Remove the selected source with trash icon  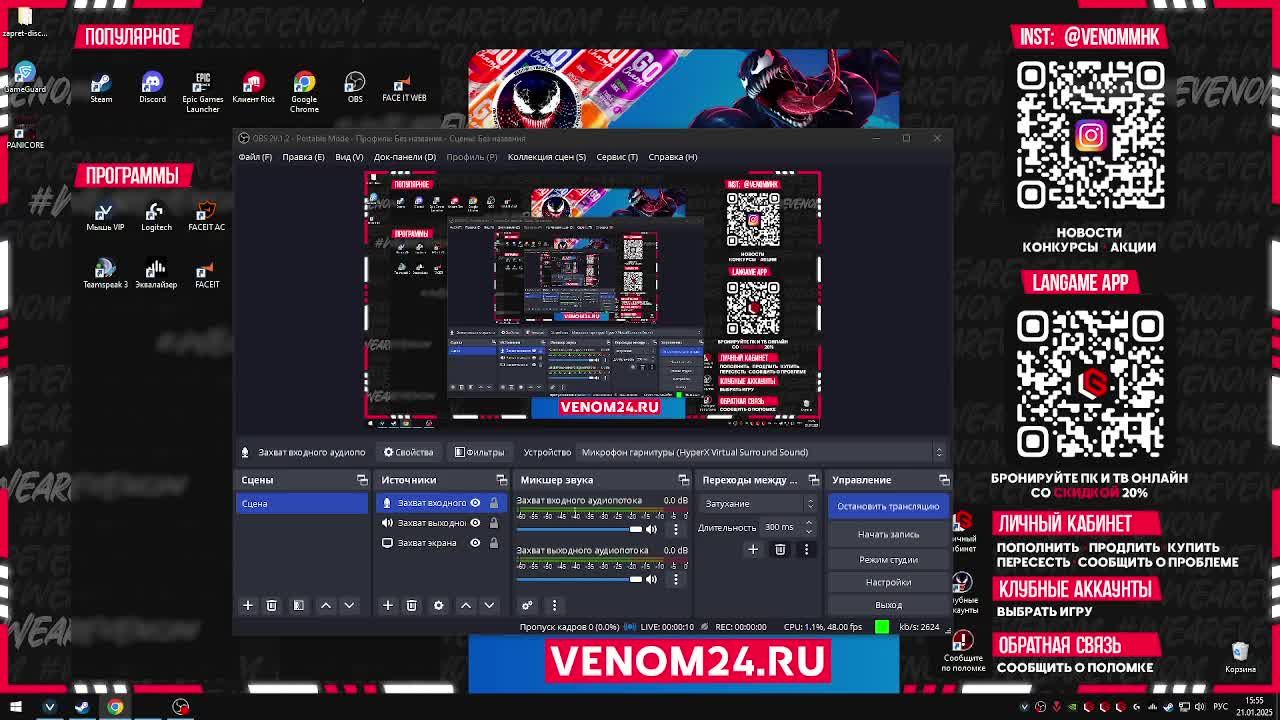click(x=411, y=605)
